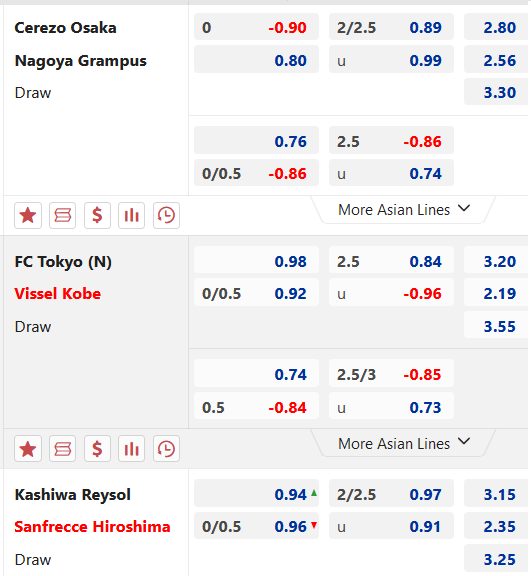Bet under at 0.73 FC Tokyo match
This screenshot has width=531, height=576.
coord(391,406)
